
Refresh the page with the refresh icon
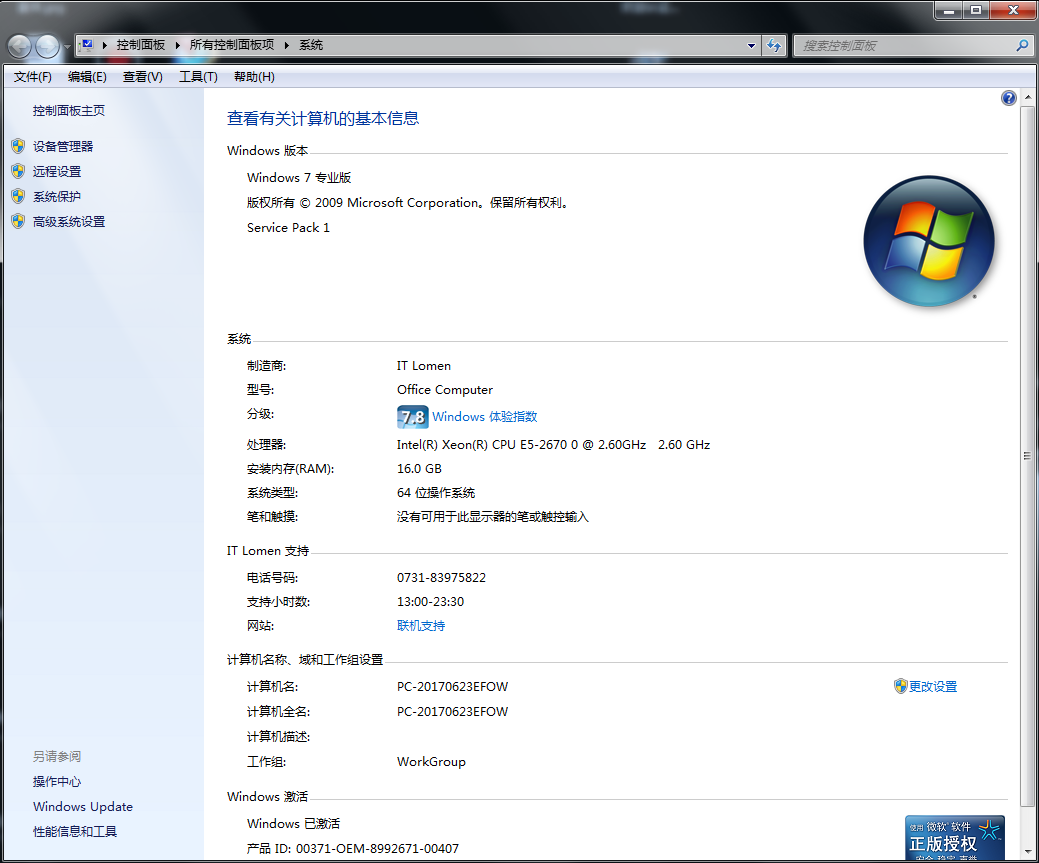click(773, 46)
